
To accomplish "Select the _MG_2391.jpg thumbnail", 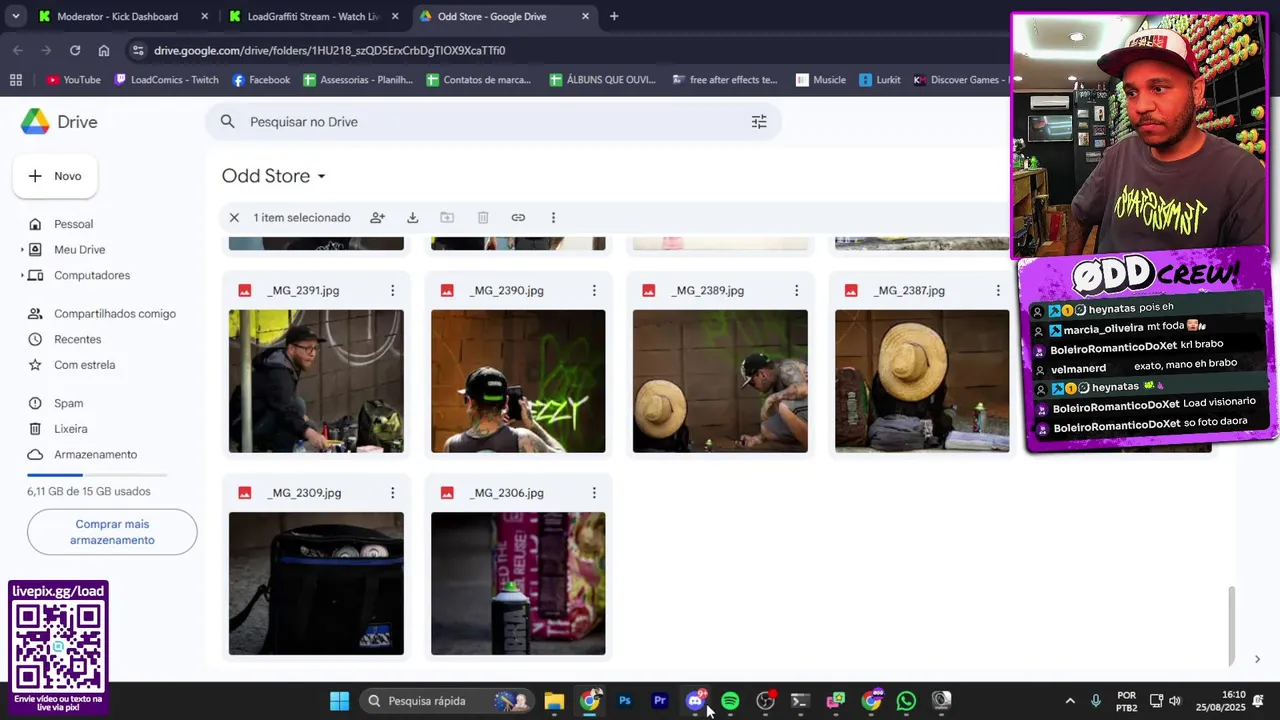I will coord(316,381).
